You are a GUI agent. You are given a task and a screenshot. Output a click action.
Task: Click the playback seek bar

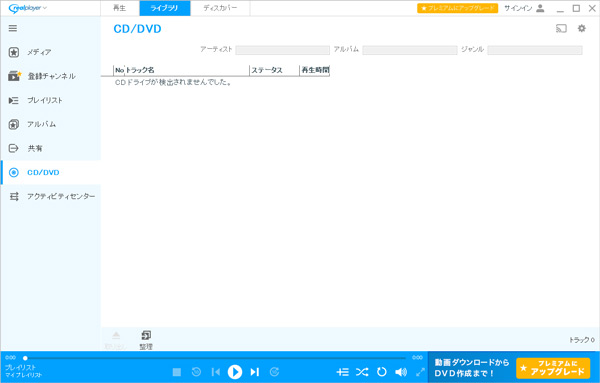tap(215, 358)
